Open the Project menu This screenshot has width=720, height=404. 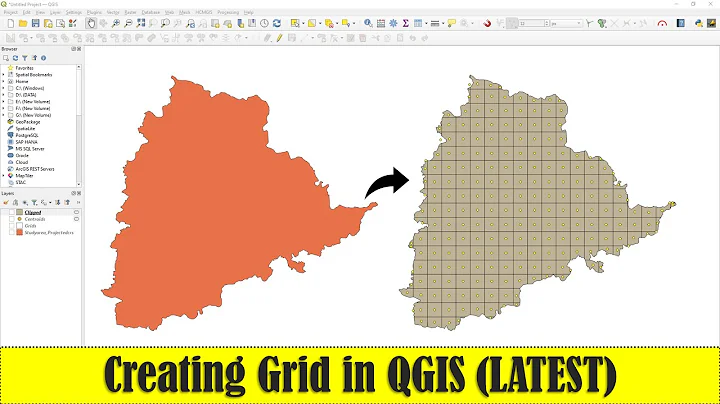10,12
